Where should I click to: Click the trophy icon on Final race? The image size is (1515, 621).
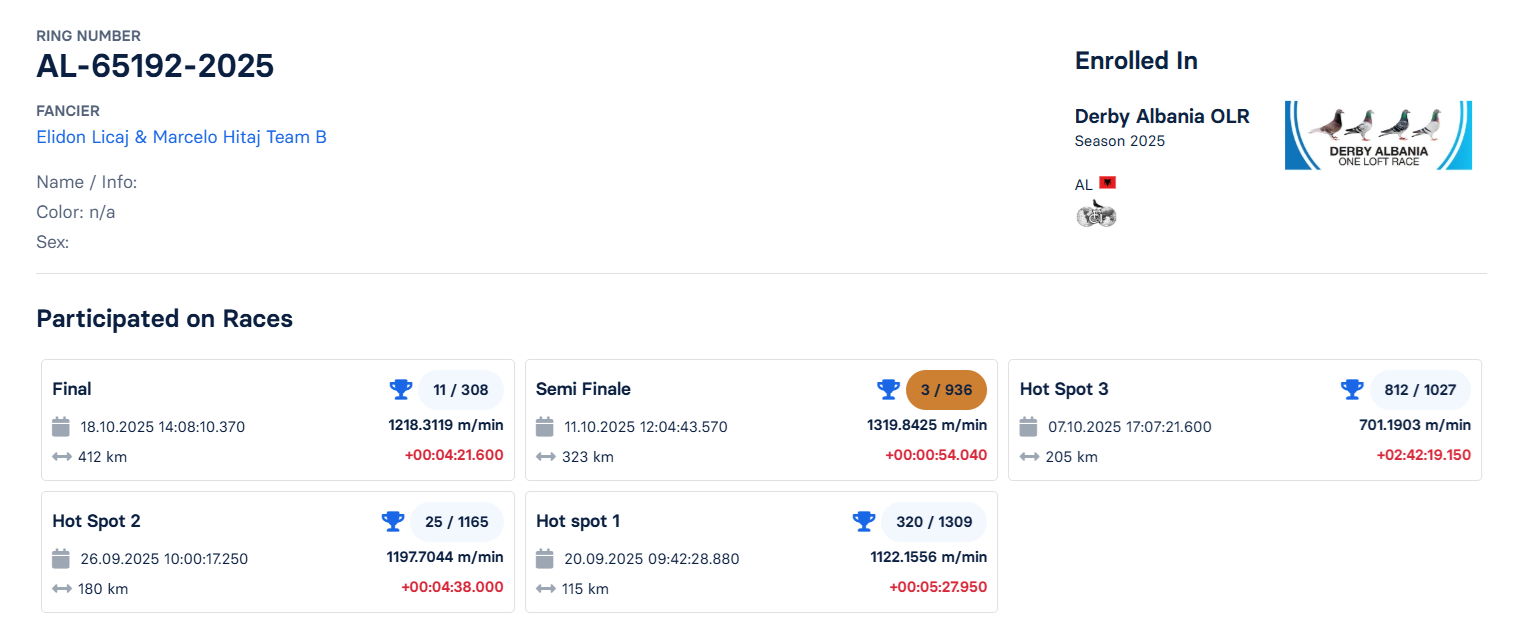pos(401,389)
